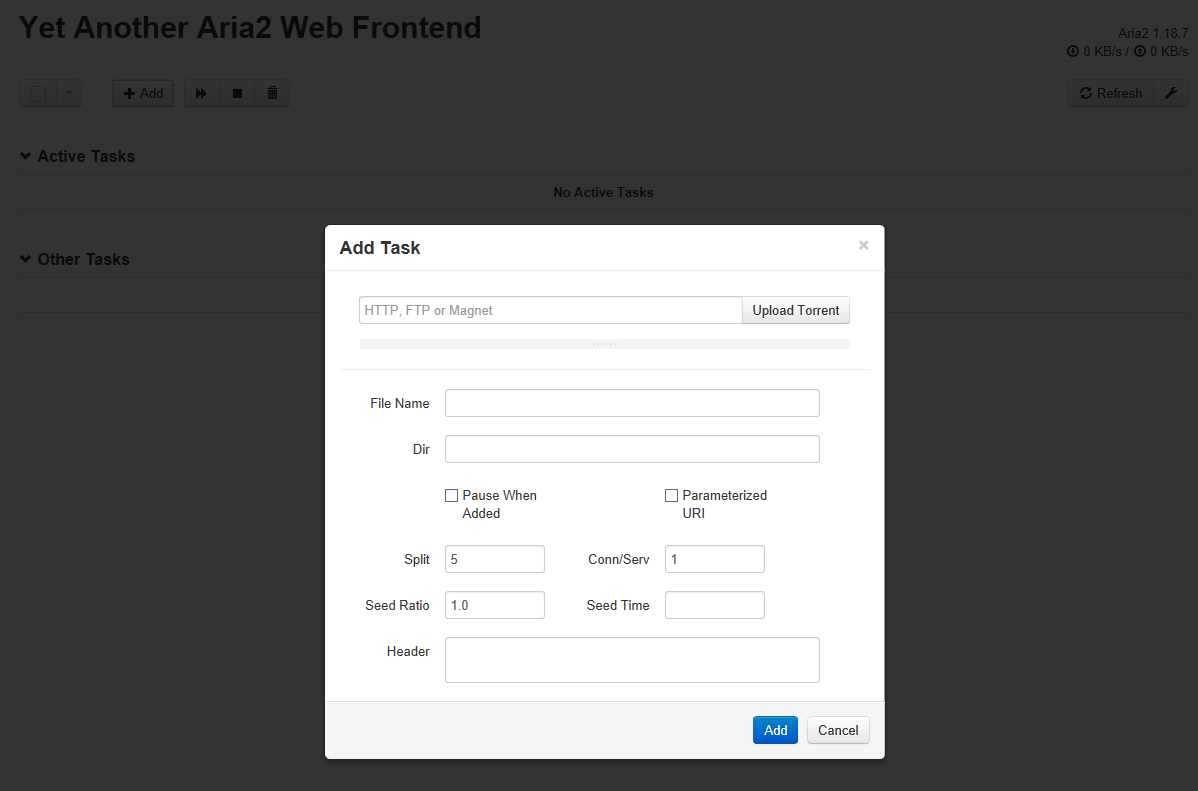The width and height of the screenshot is (1198, 791).
Task: Click the upload speed indicator icon
Action: coord(1140,51)
